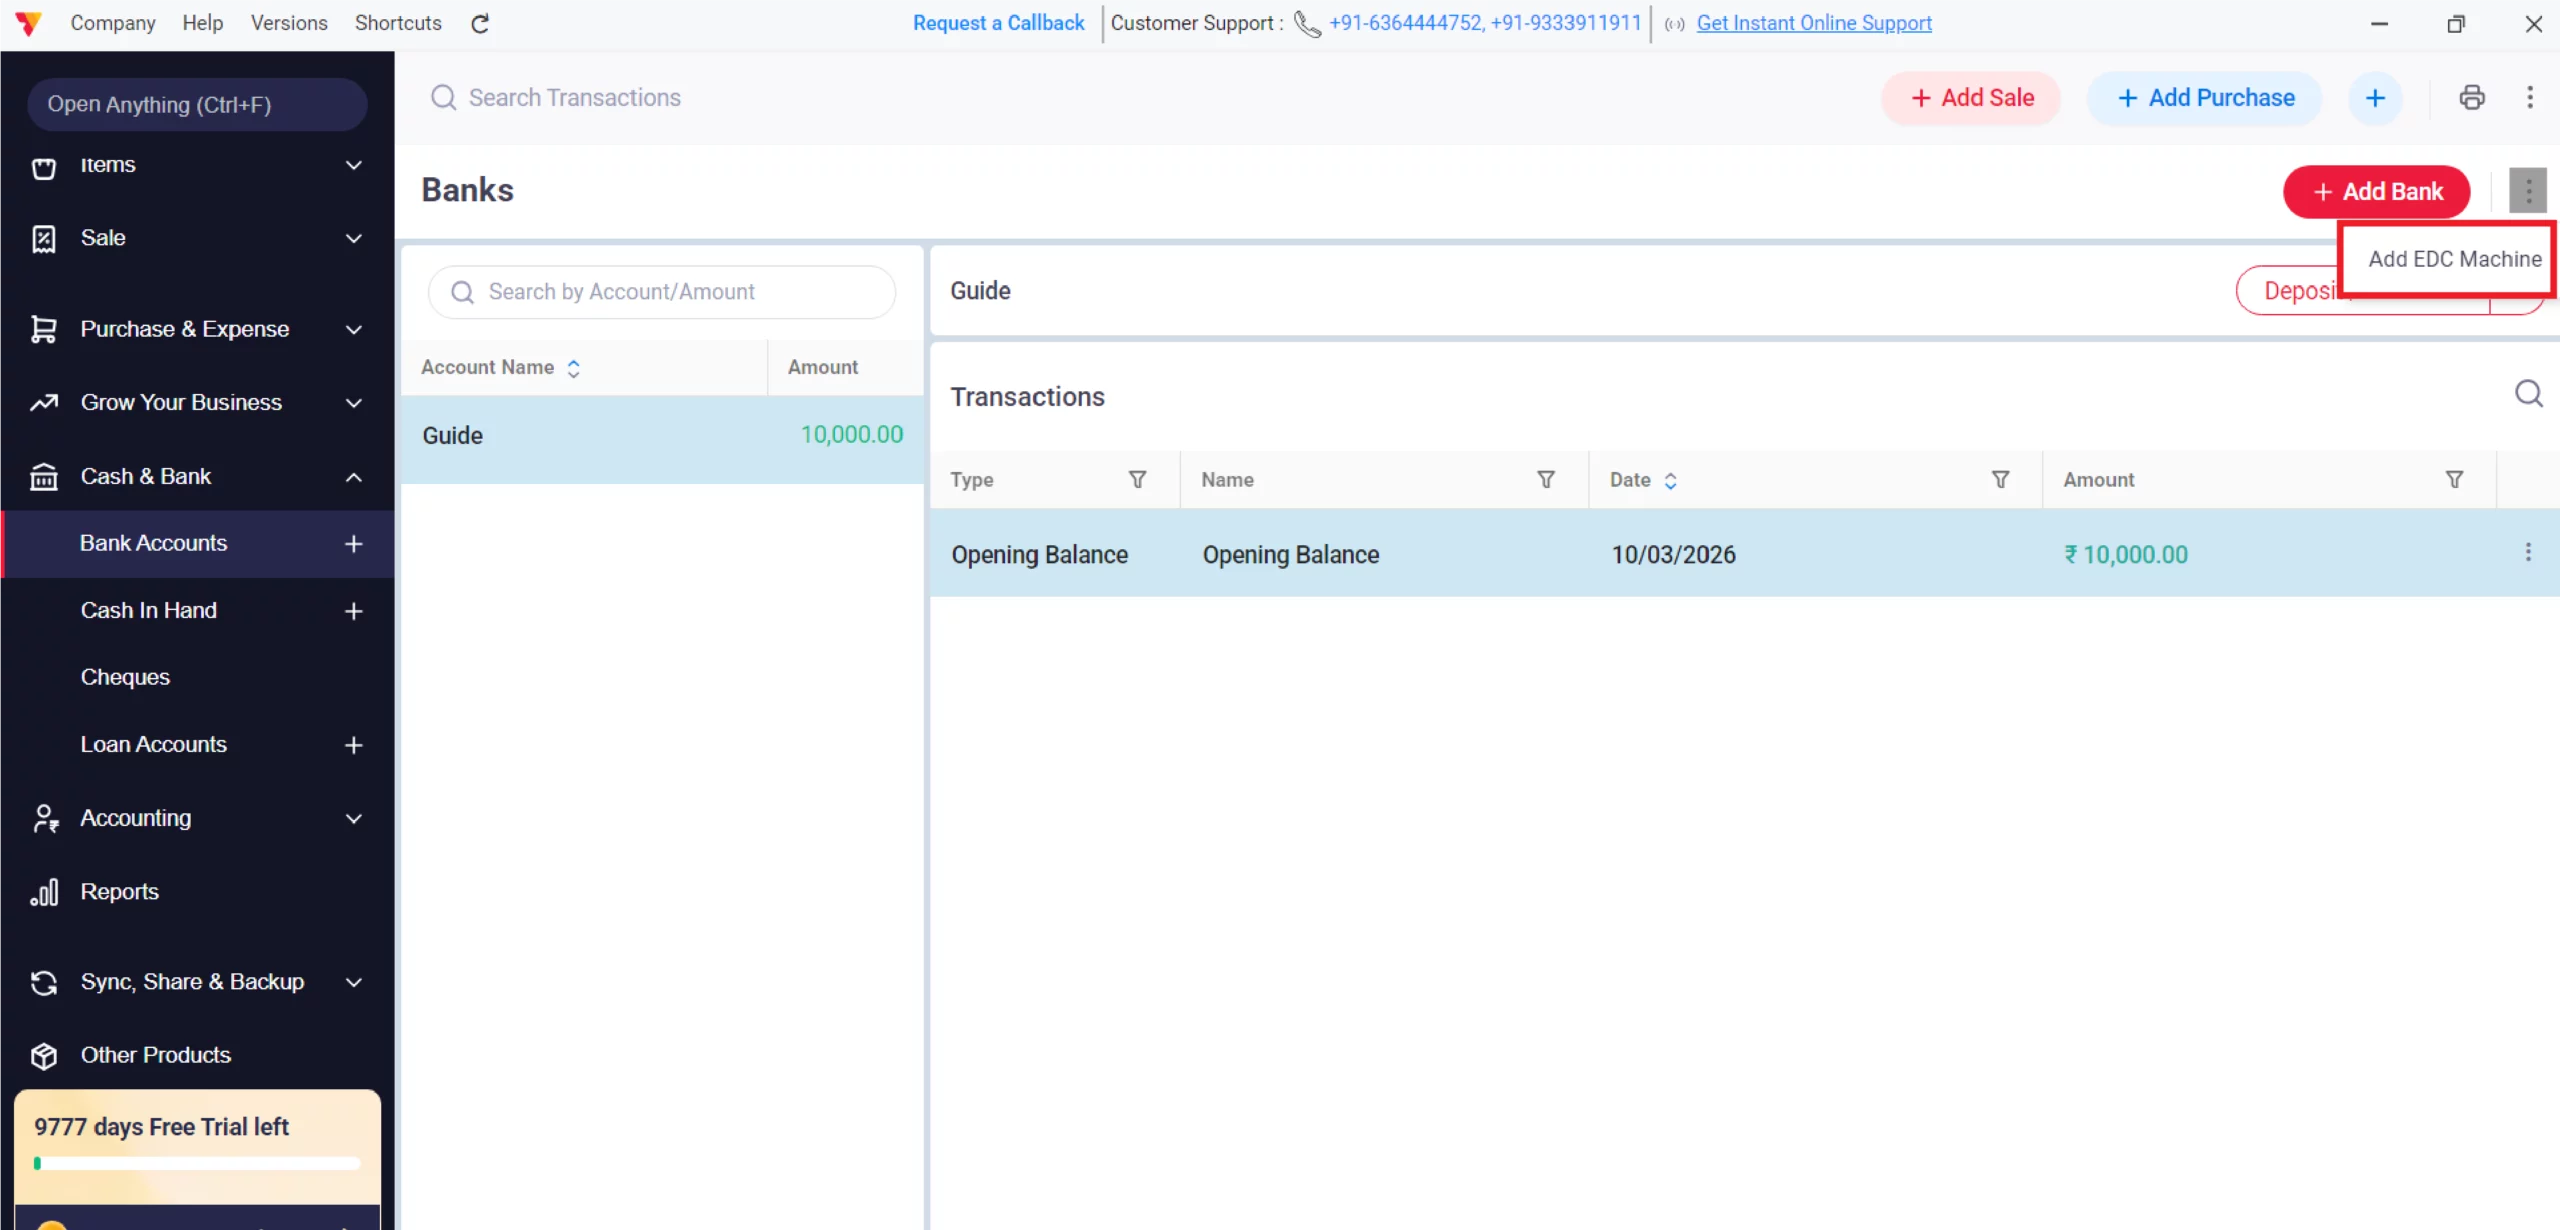Click the print icon in the top toolbar
This screenshot has width=2560, height=1230.
tap(2471, 97)
